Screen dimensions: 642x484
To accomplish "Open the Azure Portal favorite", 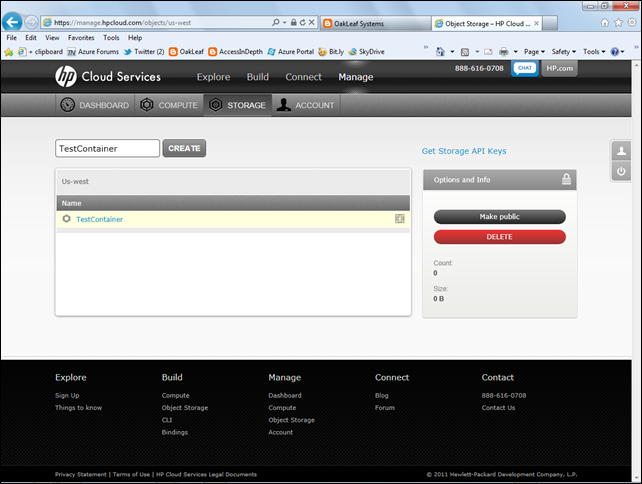I will (x=291, y=52).
